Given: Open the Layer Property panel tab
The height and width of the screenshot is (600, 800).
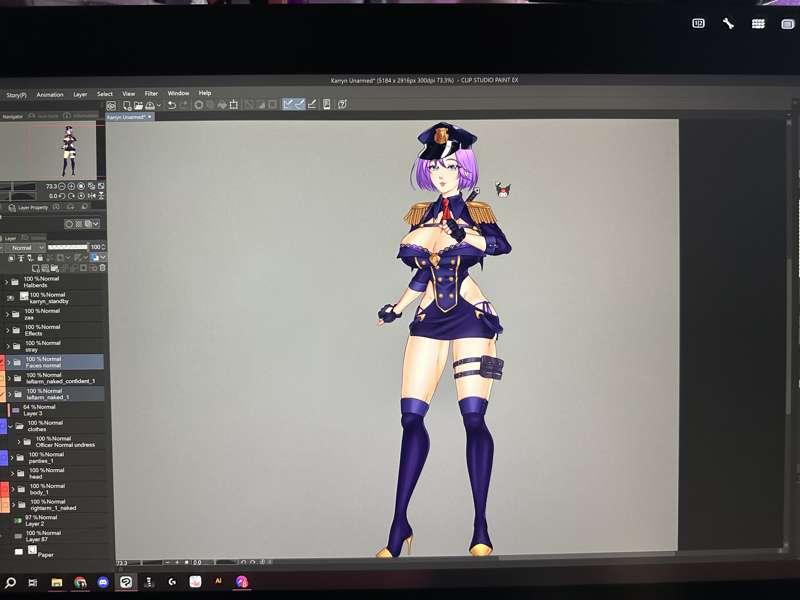Looking at the screenshot, I should pos(29,208).
